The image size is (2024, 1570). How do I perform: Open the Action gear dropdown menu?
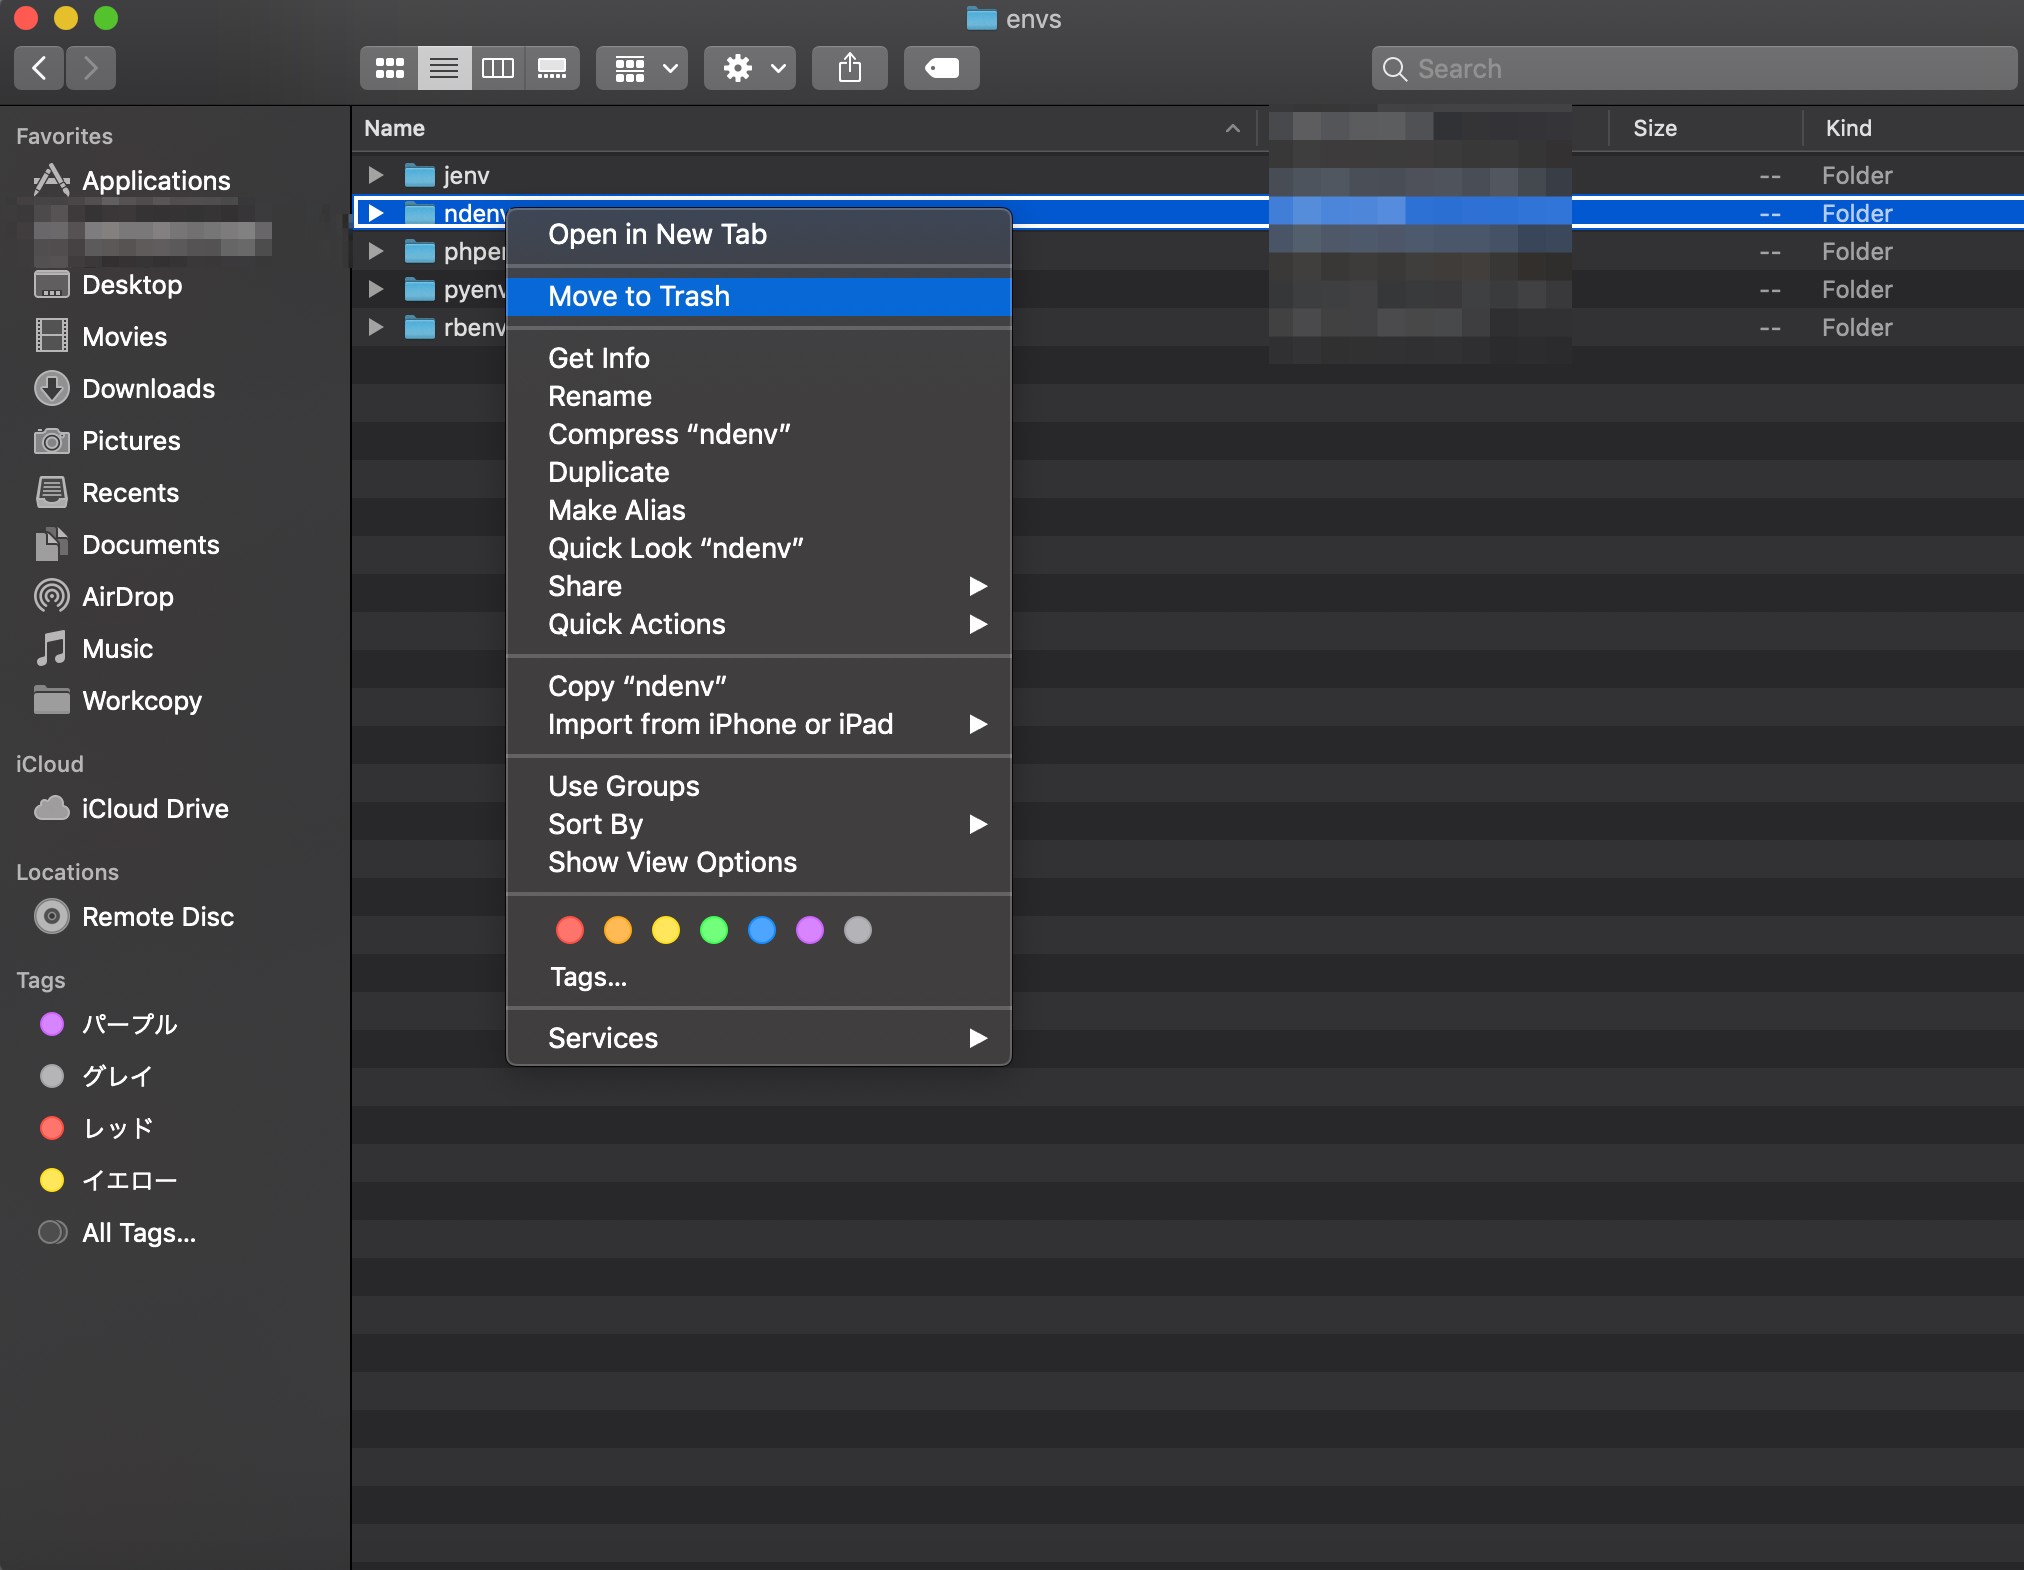pos(750,68)
